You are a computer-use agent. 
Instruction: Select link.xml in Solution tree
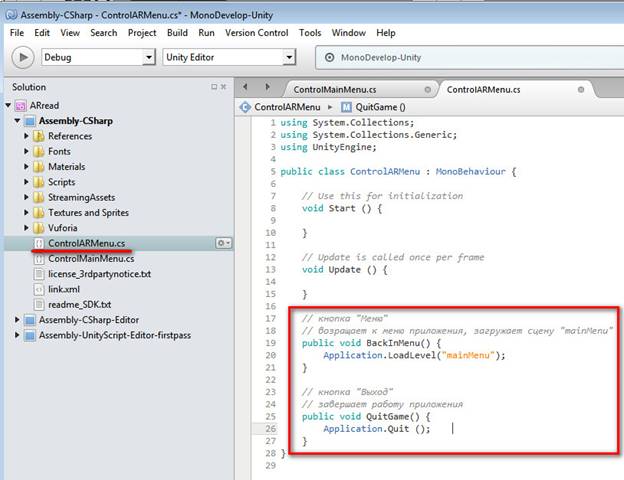[64, 289]
